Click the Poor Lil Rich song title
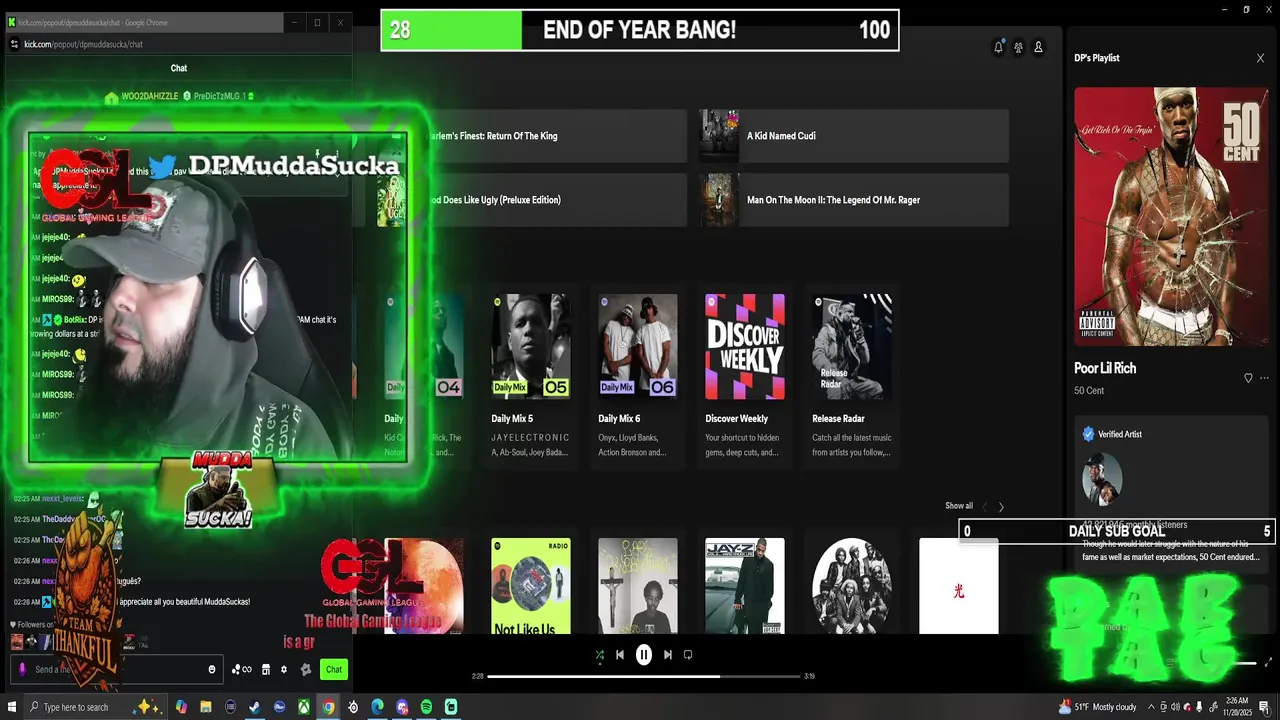 [1105, 368]
